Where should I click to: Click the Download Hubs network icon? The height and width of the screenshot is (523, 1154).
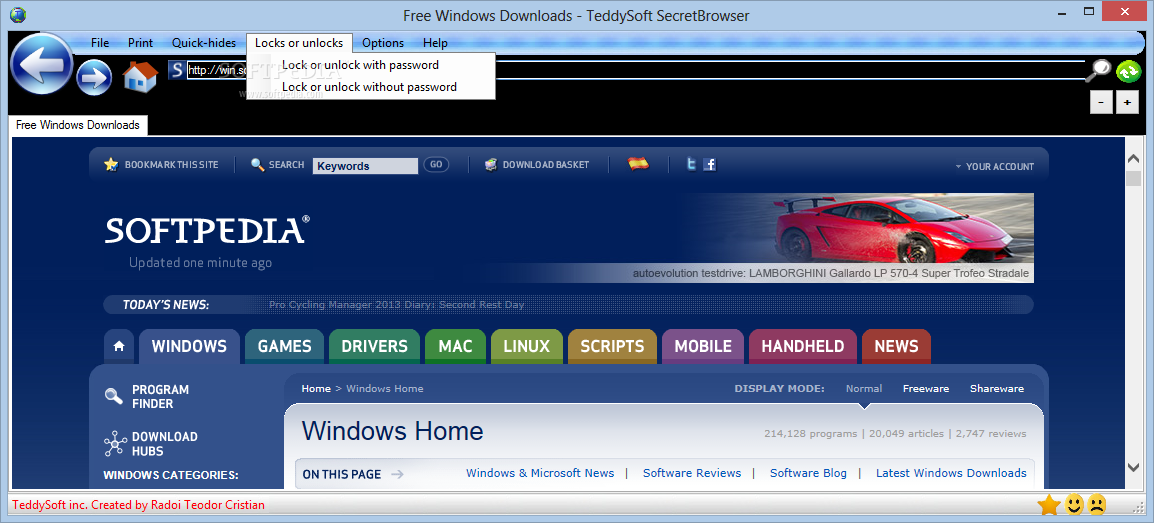[x=115, y=444]
